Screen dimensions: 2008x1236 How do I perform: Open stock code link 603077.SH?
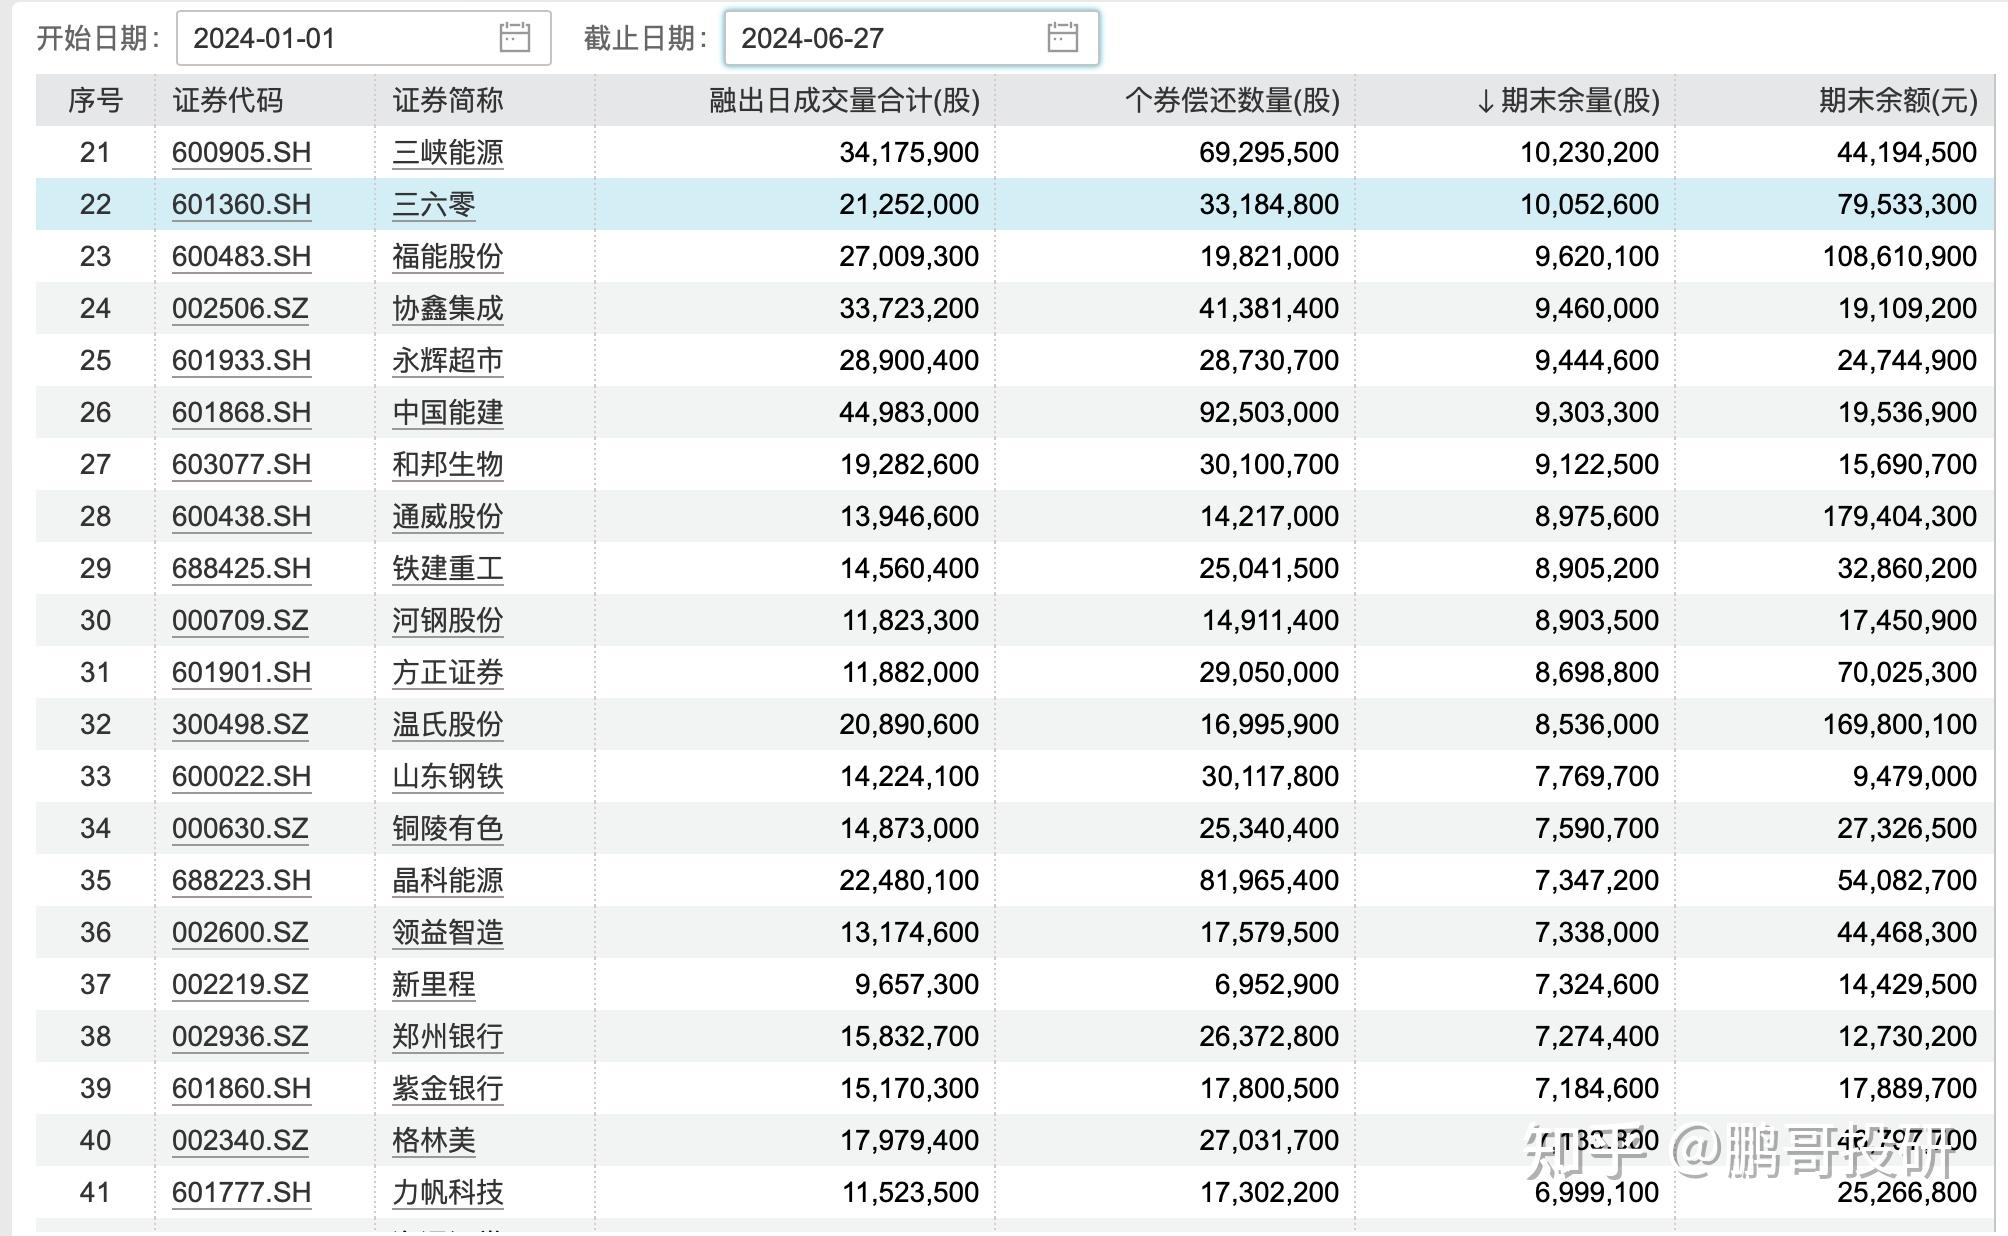coord(241,464)
